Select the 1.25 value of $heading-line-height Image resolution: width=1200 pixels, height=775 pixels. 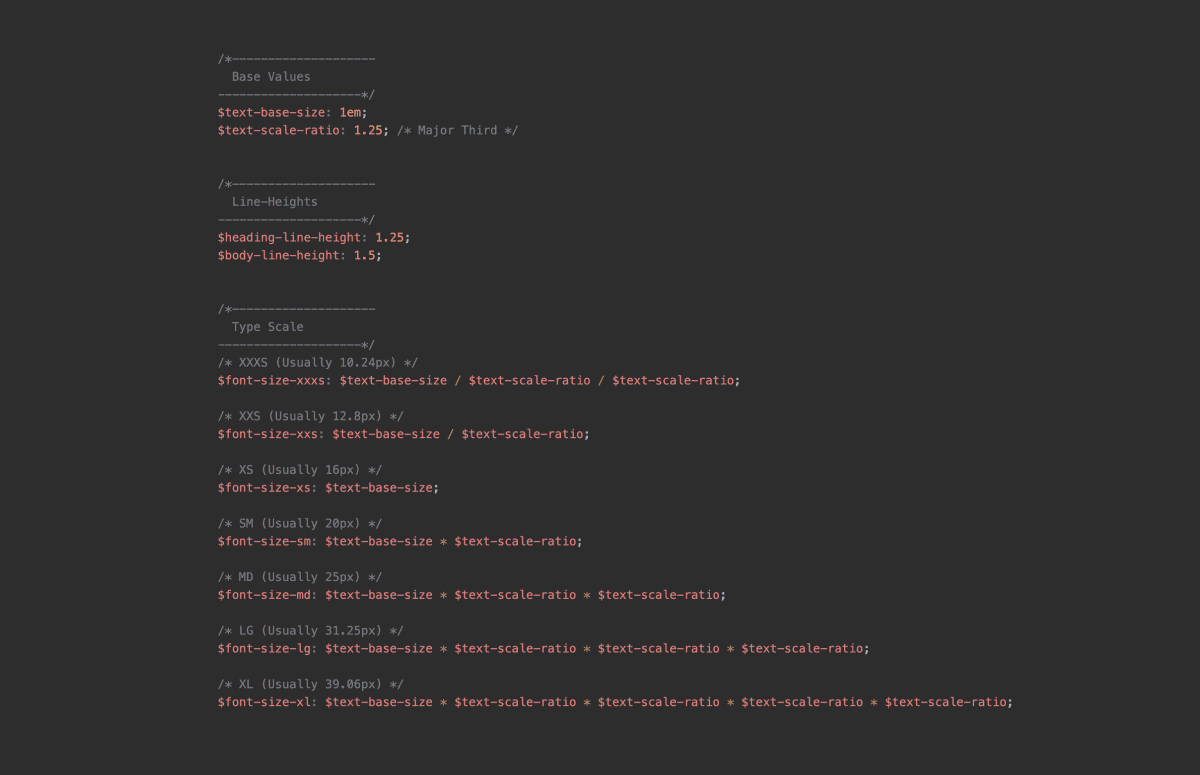coord(390,237)
